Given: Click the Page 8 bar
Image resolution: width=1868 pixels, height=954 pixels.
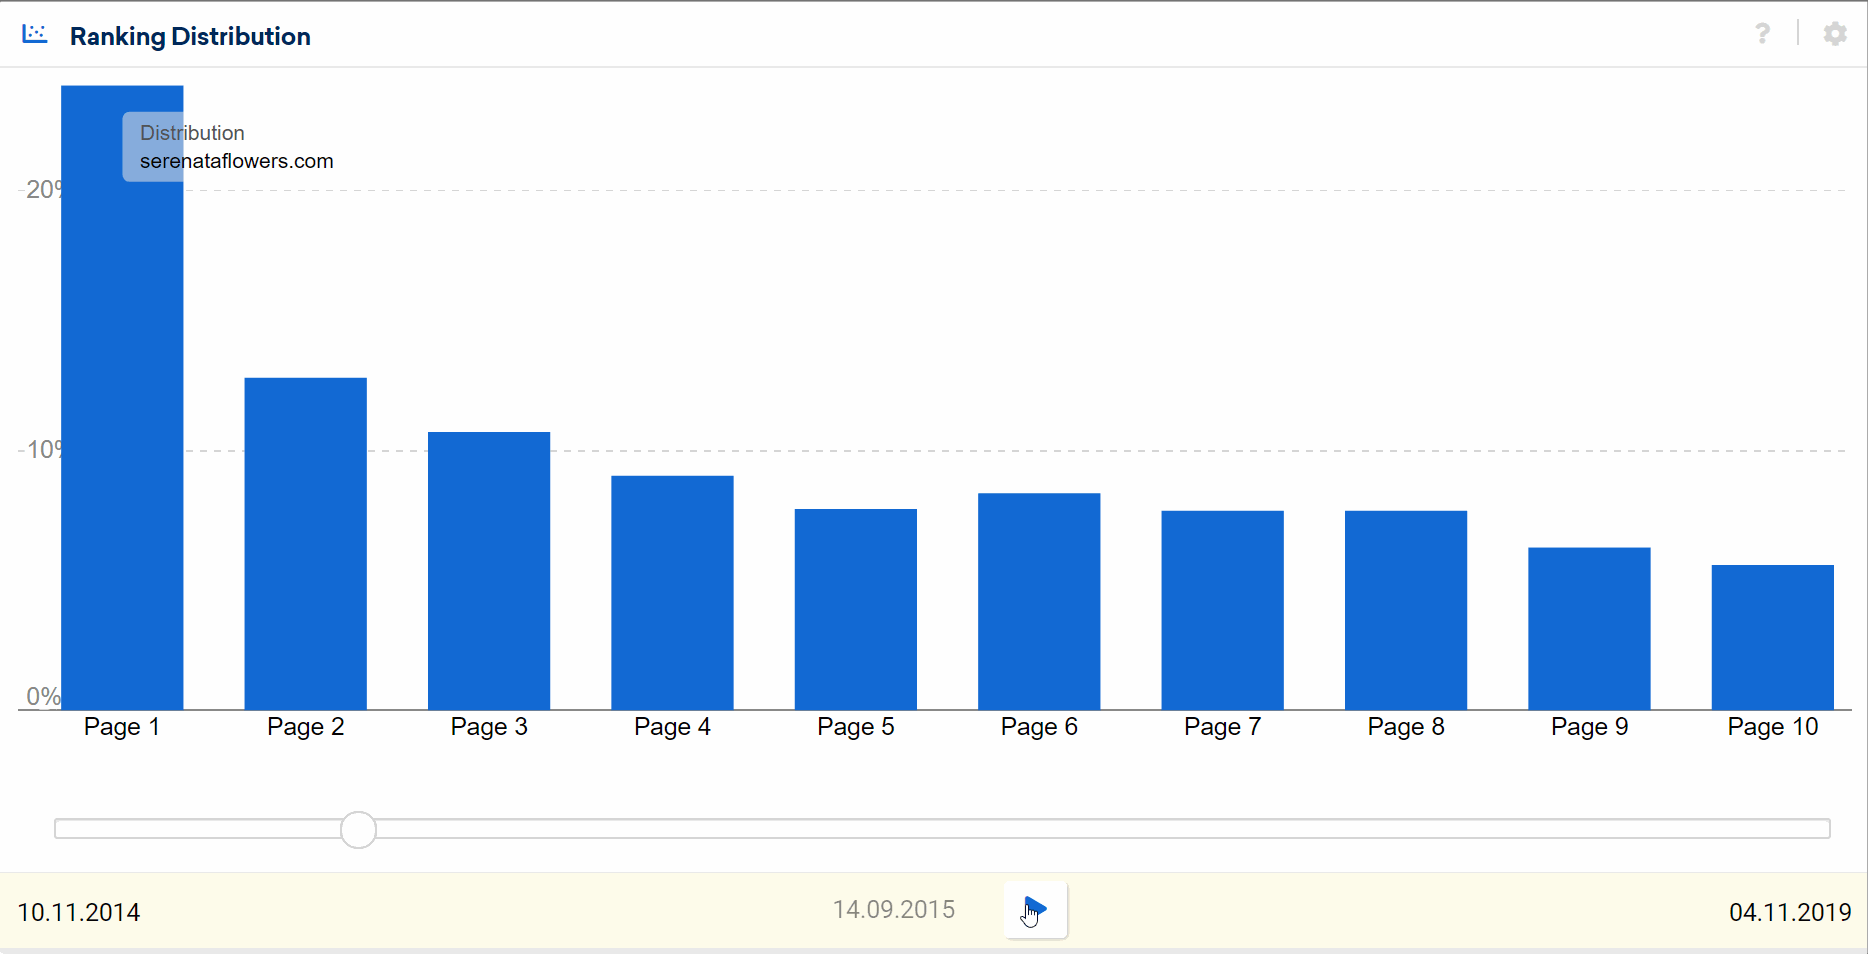Looking at the screenshot, I should [x=1405, y=610].
